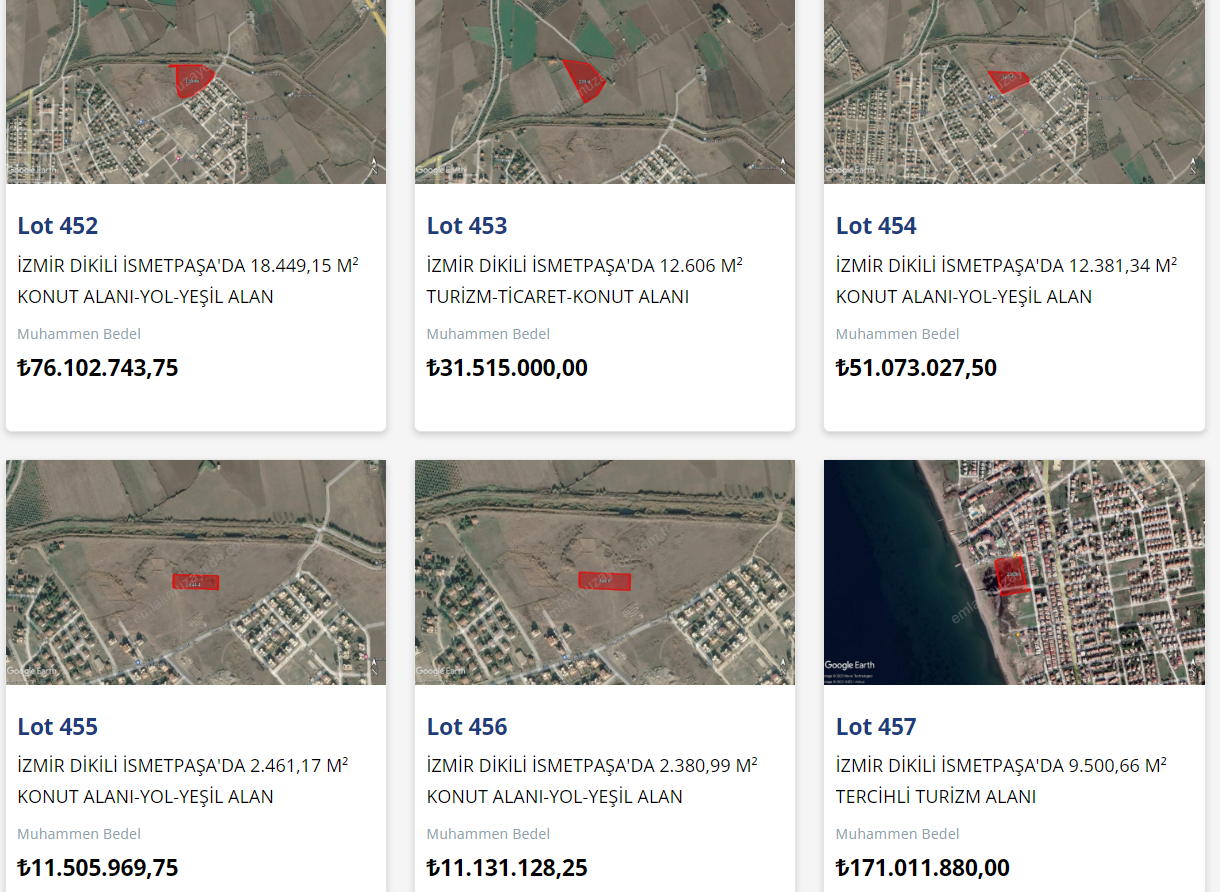Viewport: 1220px width, 892px height.
Task: Open the Lot 452 title link
Action: (x=58, y=226)
